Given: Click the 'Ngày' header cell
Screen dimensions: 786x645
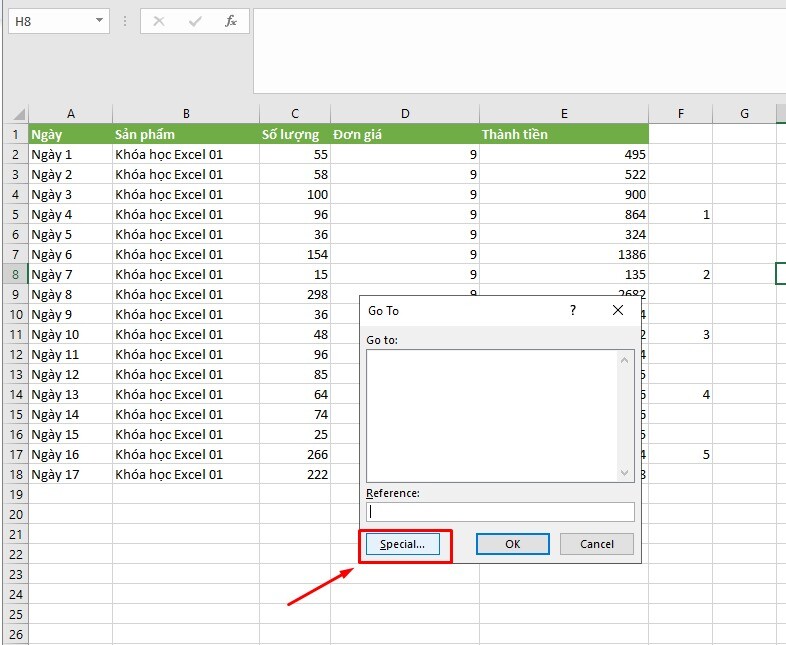Looking at the screenshot, I should coord(71,134).
